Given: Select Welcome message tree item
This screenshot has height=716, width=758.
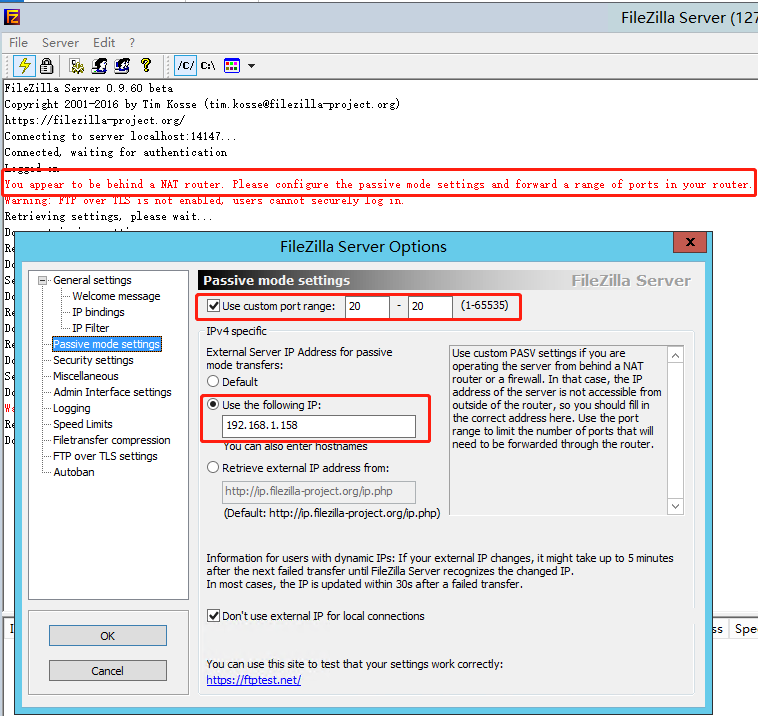Looking at the screenshot, I should [x=116, y=296].
